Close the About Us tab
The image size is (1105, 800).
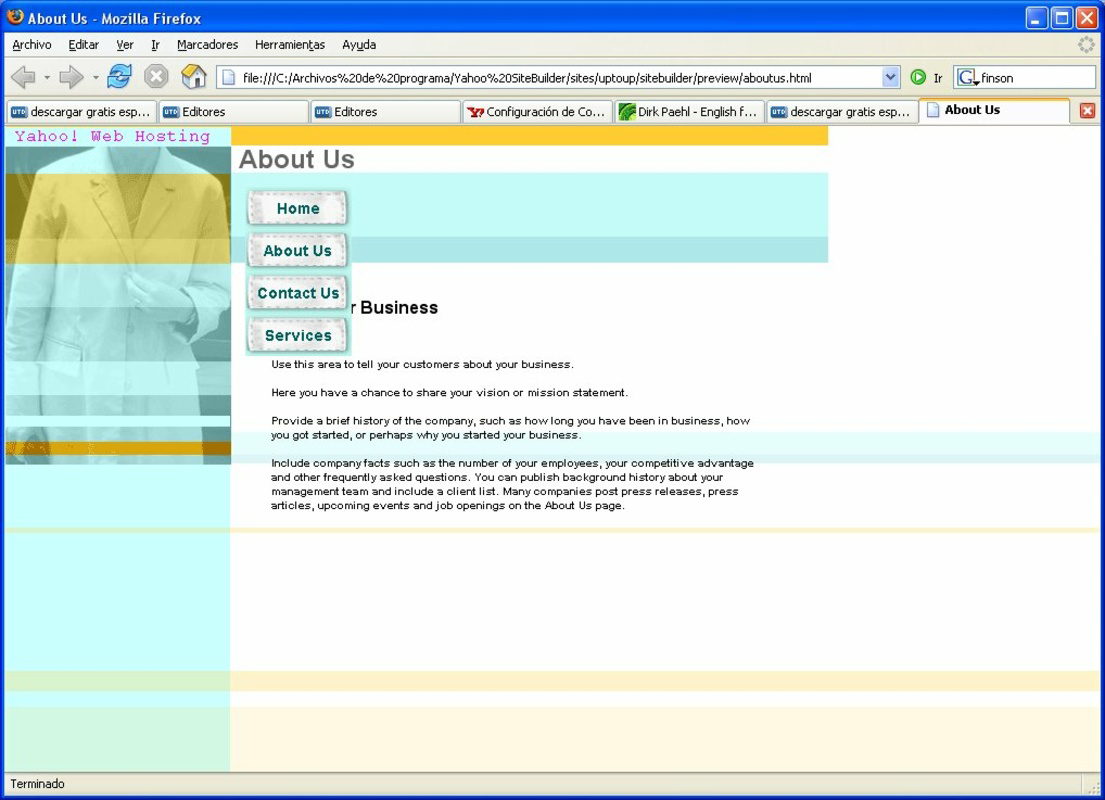pos(1086,111)
